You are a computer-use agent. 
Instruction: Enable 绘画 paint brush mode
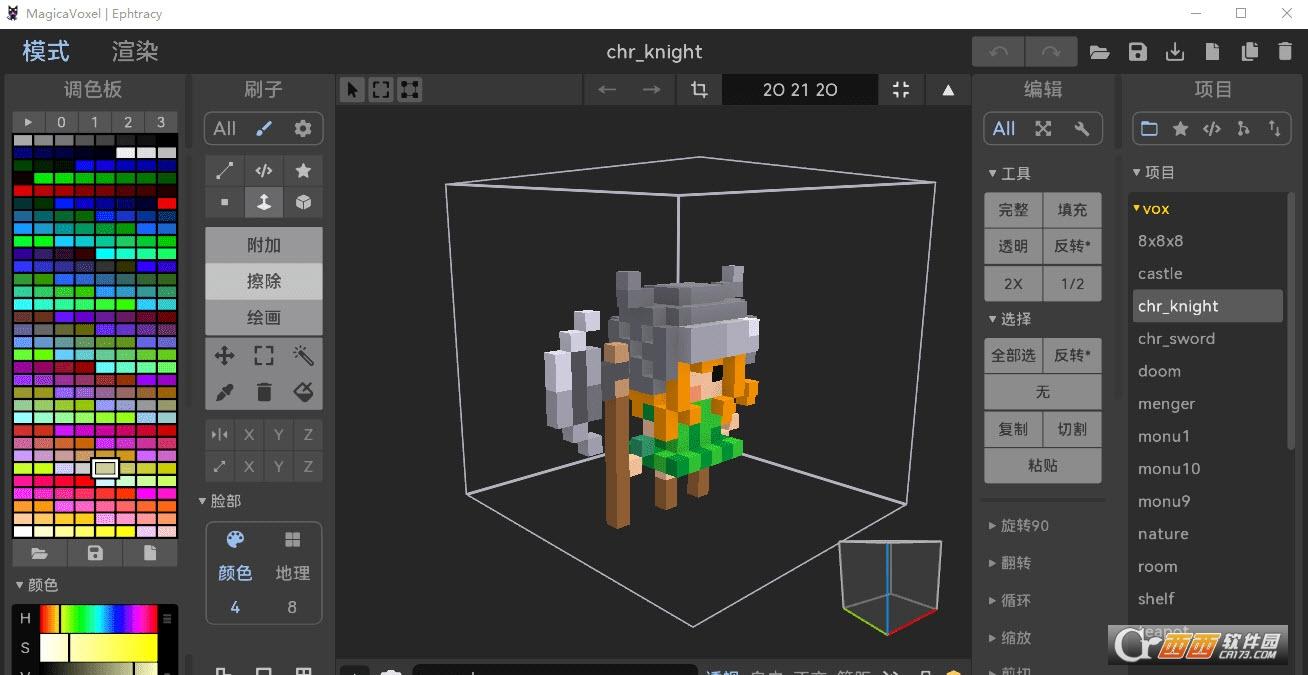tap(264, 317)
